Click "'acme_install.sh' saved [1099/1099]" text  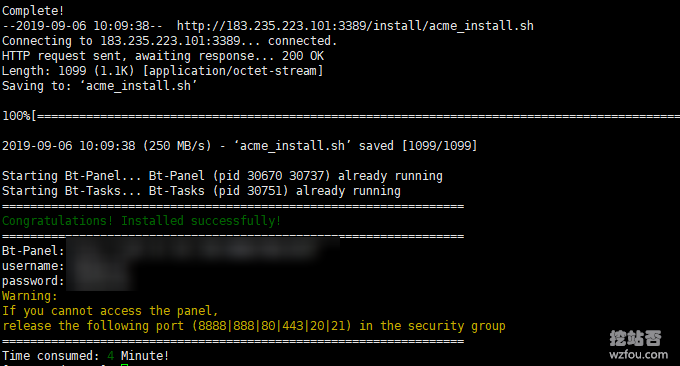(356, 146)
